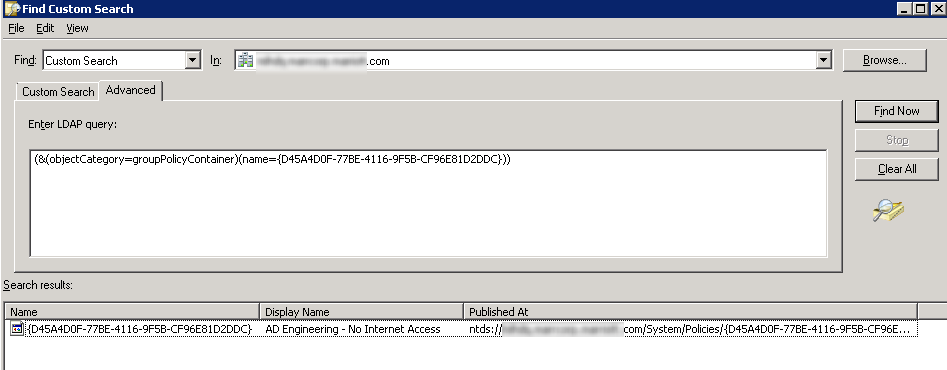Click inside the LDAP query text box
Viewport: 947px width, 370px height.
(x=428, y=203)
